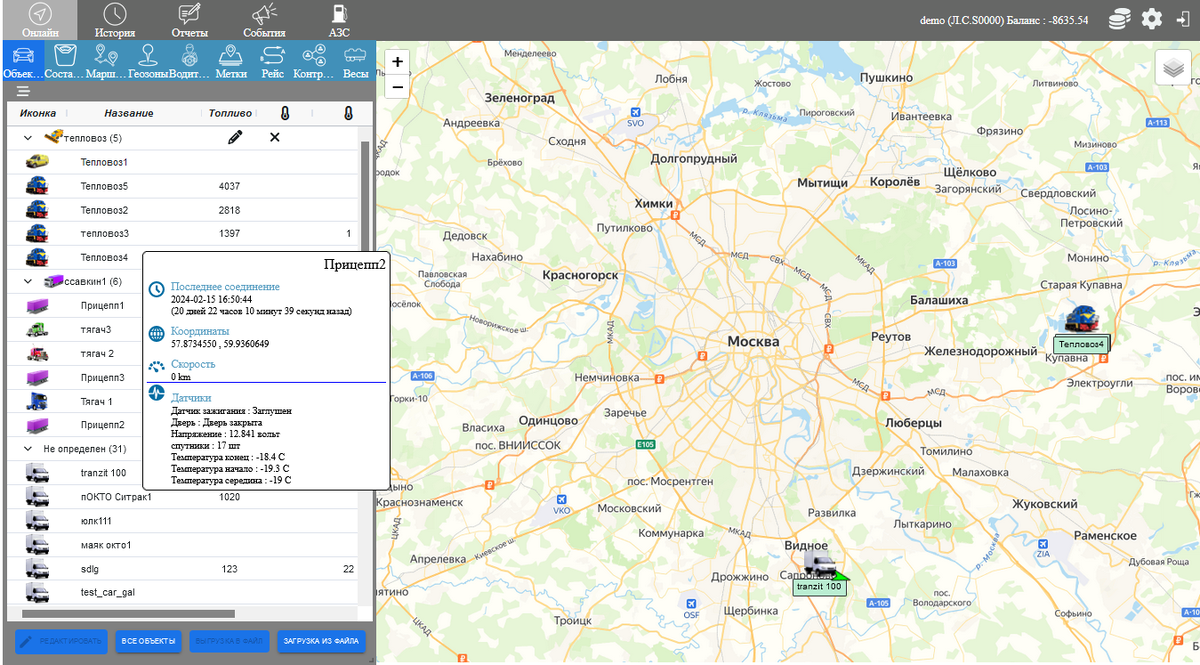Select the юлк111 row
This screenshot has width=1200, height=665.
pyautogui.click(x=182, y=521)
